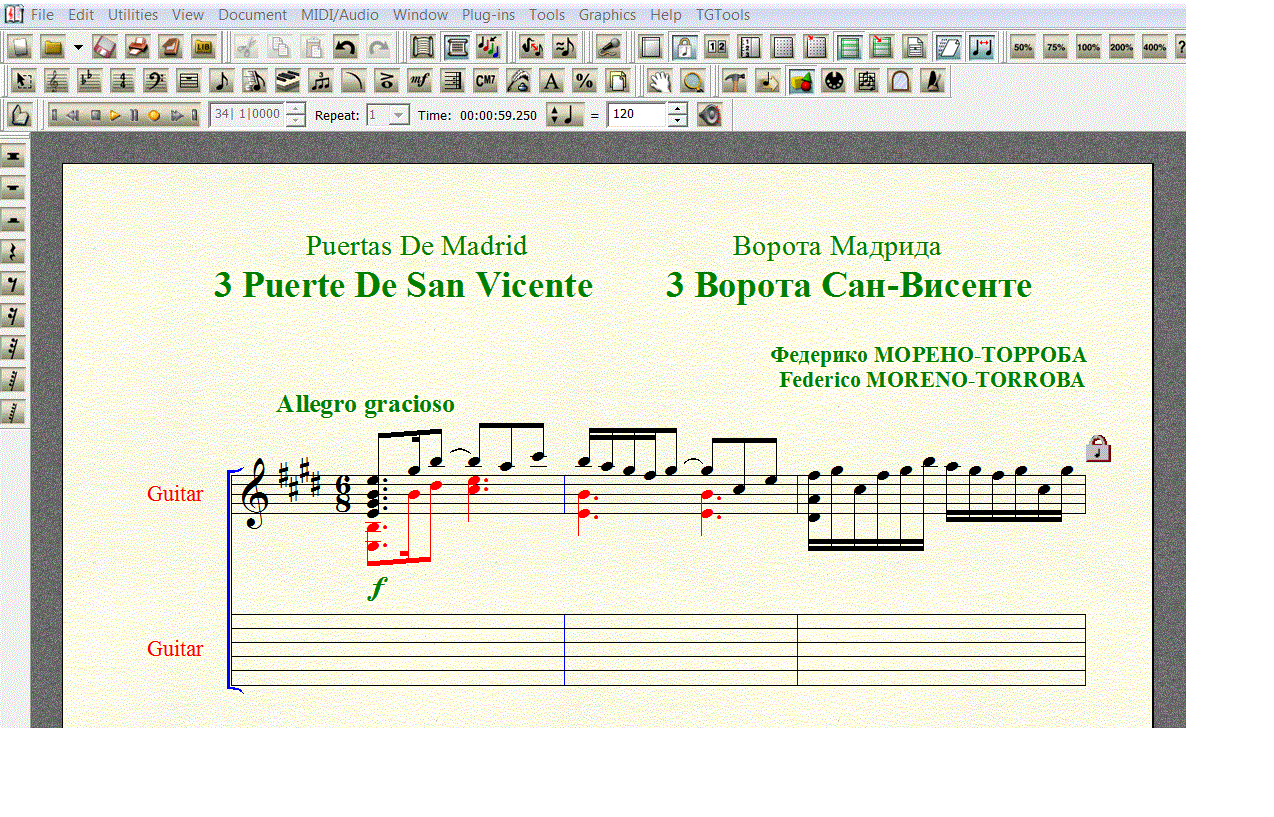Select the Repeat tool
Image resolution: width=1274 pixels, height=817 pixels.
point(452,80)
